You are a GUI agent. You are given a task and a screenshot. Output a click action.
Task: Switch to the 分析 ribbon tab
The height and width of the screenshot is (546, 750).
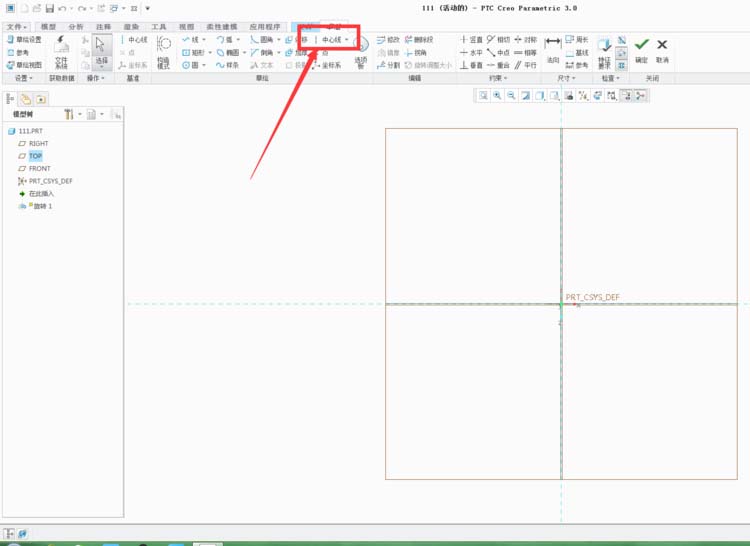coord(76,27)
